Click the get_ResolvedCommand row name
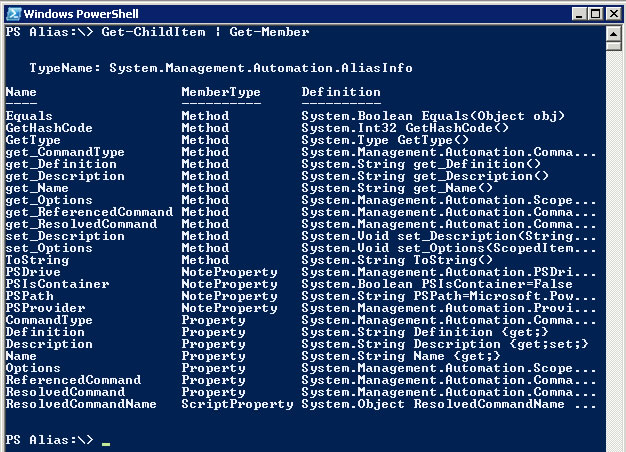Image resolution: width=626 pixels, height=452 pixels. pos(81,224)
